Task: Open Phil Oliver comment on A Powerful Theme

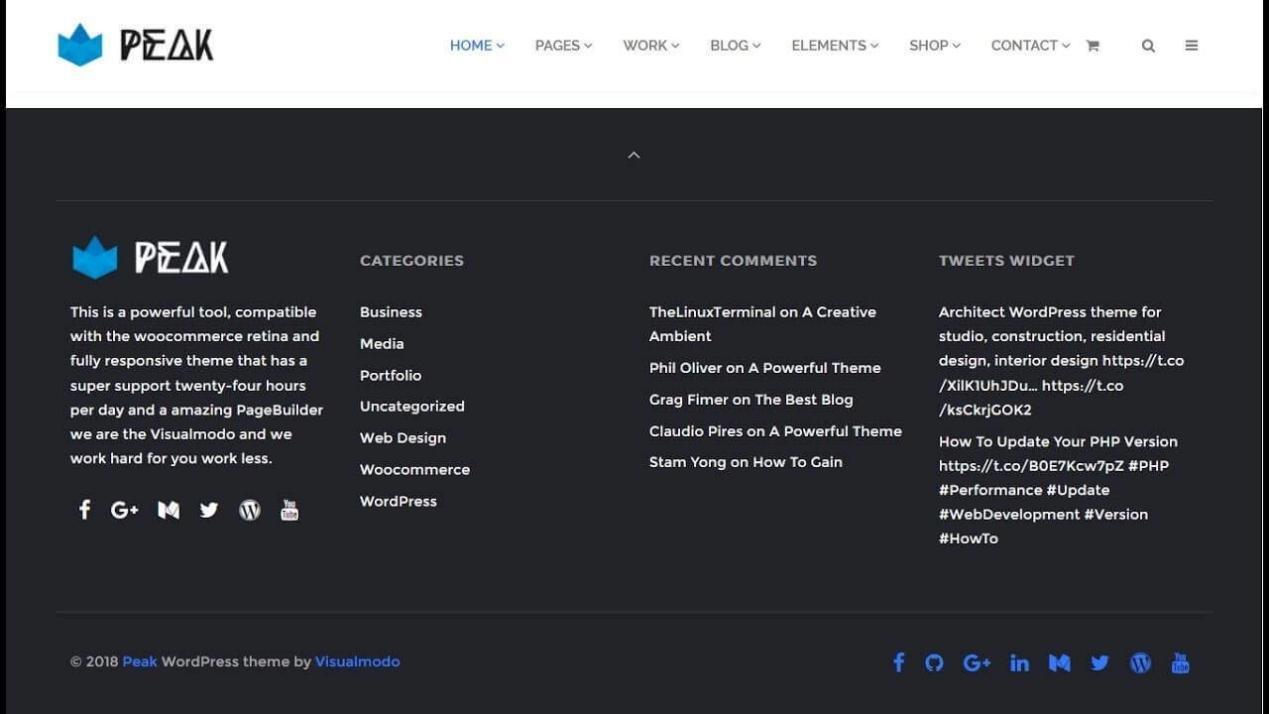Action: tap(765, 368)
